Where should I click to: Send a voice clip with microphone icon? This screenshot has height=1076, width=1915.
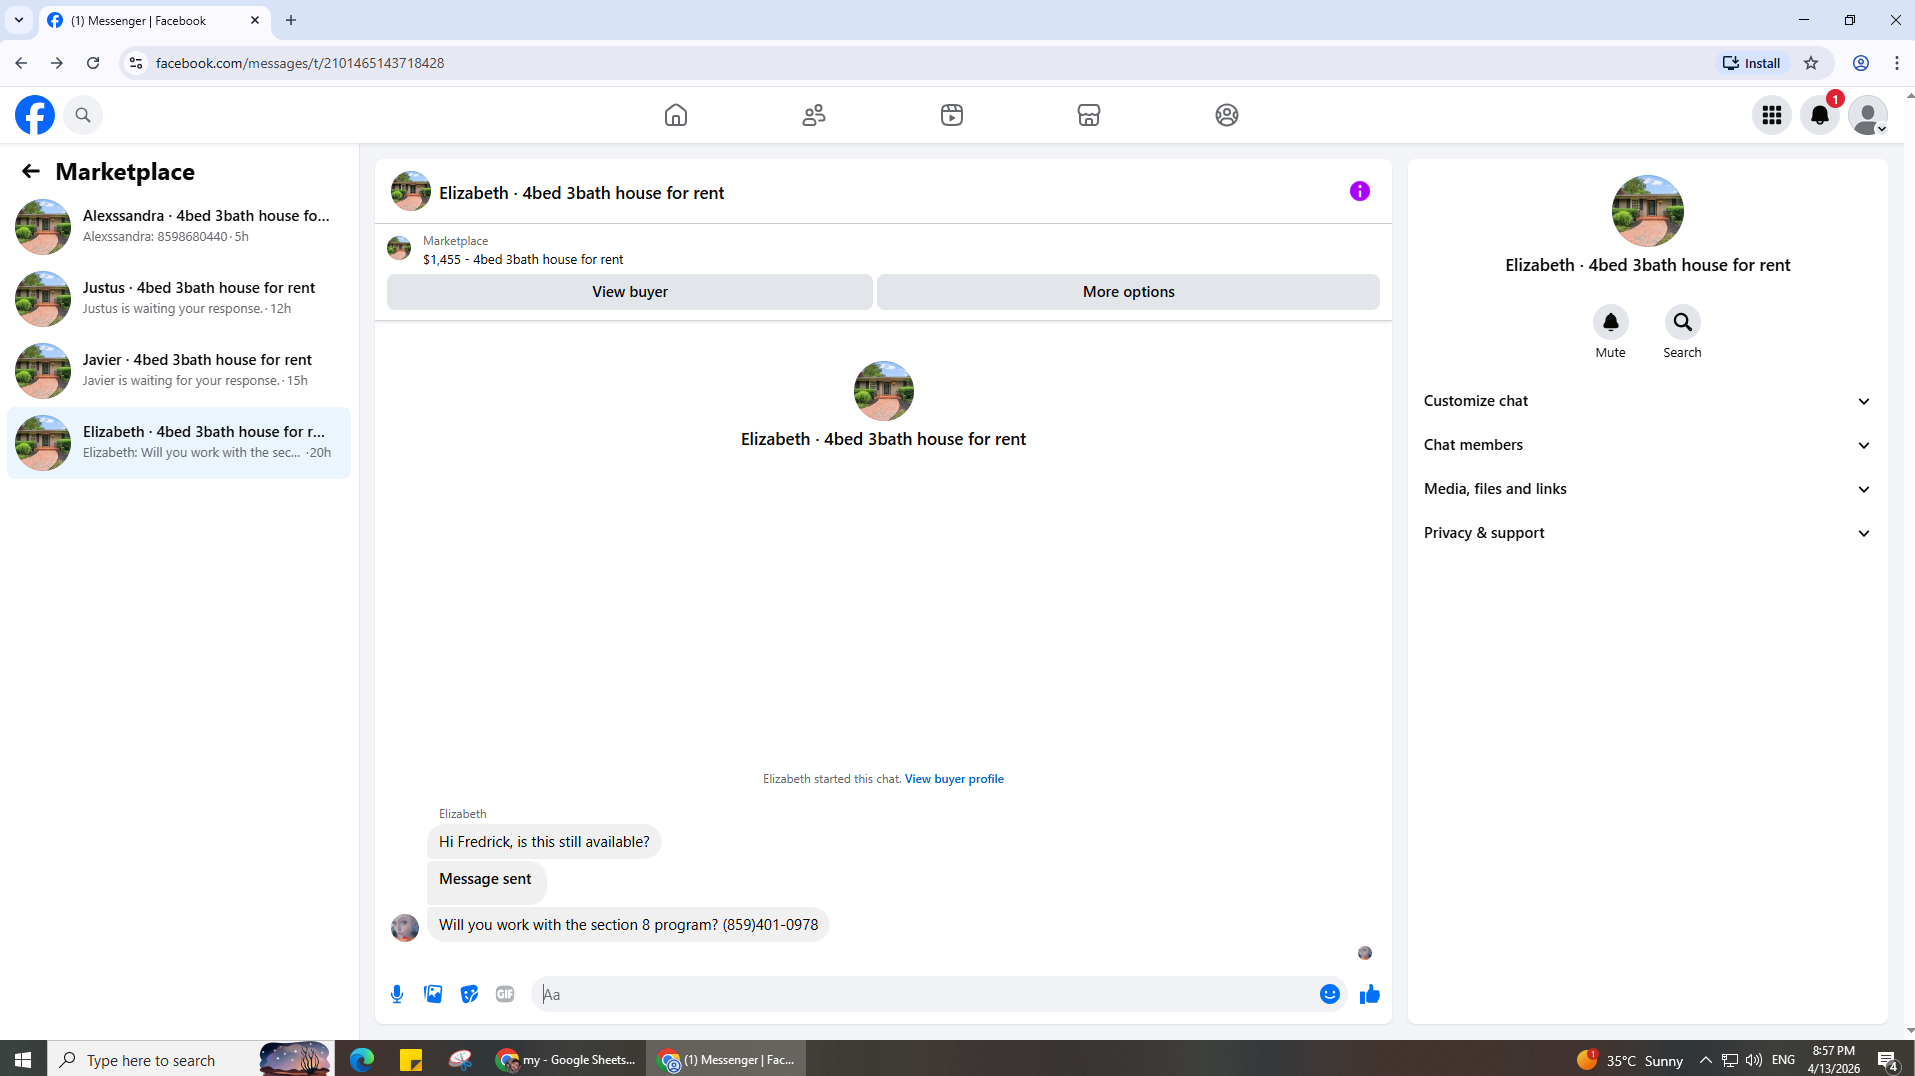pos(397,994)
